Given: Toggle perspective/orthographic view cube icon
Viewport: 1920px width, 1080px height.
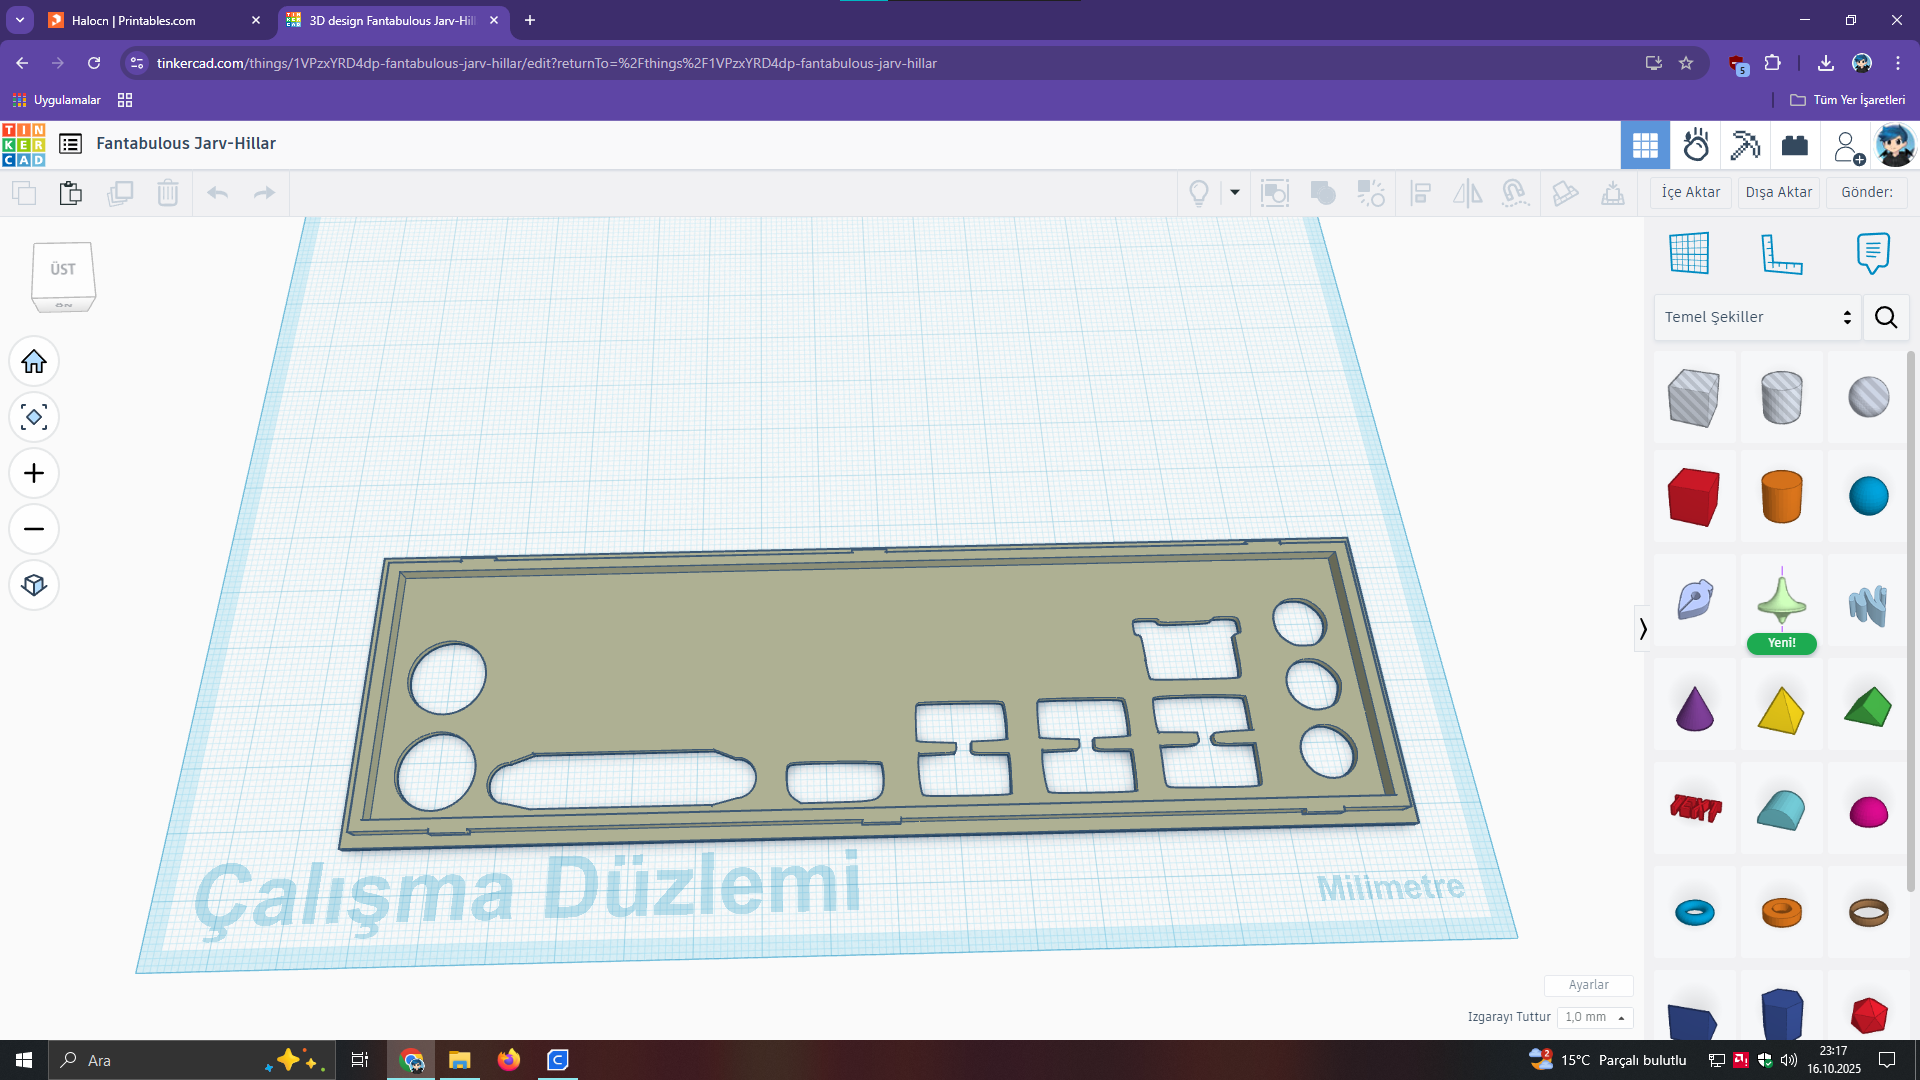Looking at the screenshot, I should point(34,585).
